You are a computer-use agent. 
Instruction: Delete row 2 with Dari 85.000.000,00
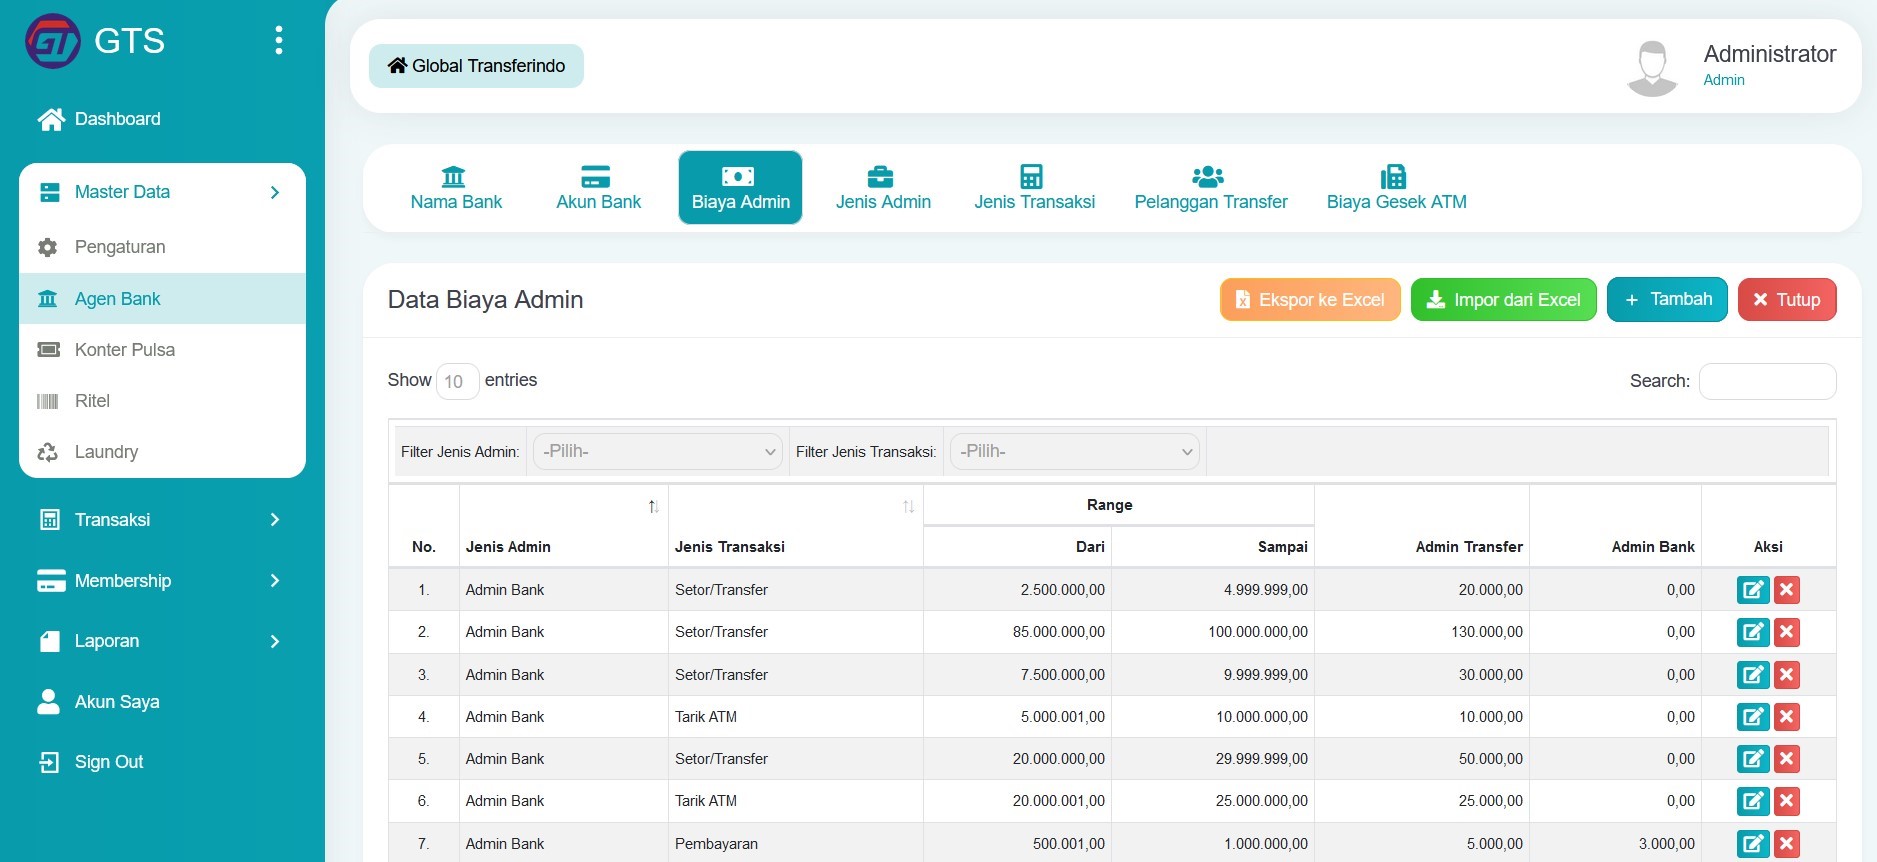pyautogui.click(x=1787, y=632)
